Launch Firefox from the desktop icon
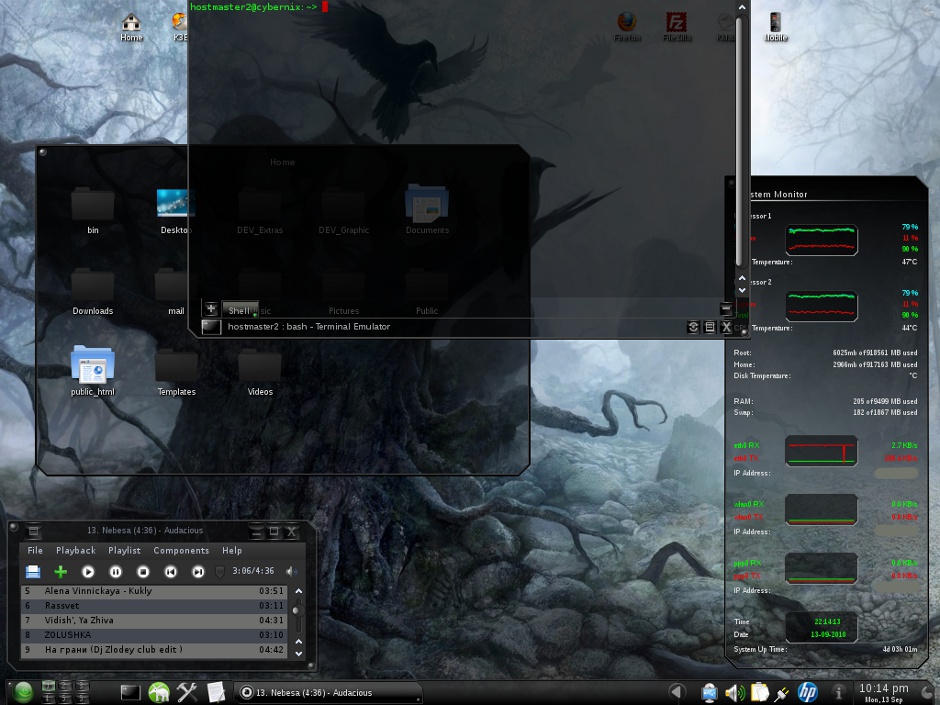Screen dimensions: 940x705 pyautogui.click(x=627, y=28)
